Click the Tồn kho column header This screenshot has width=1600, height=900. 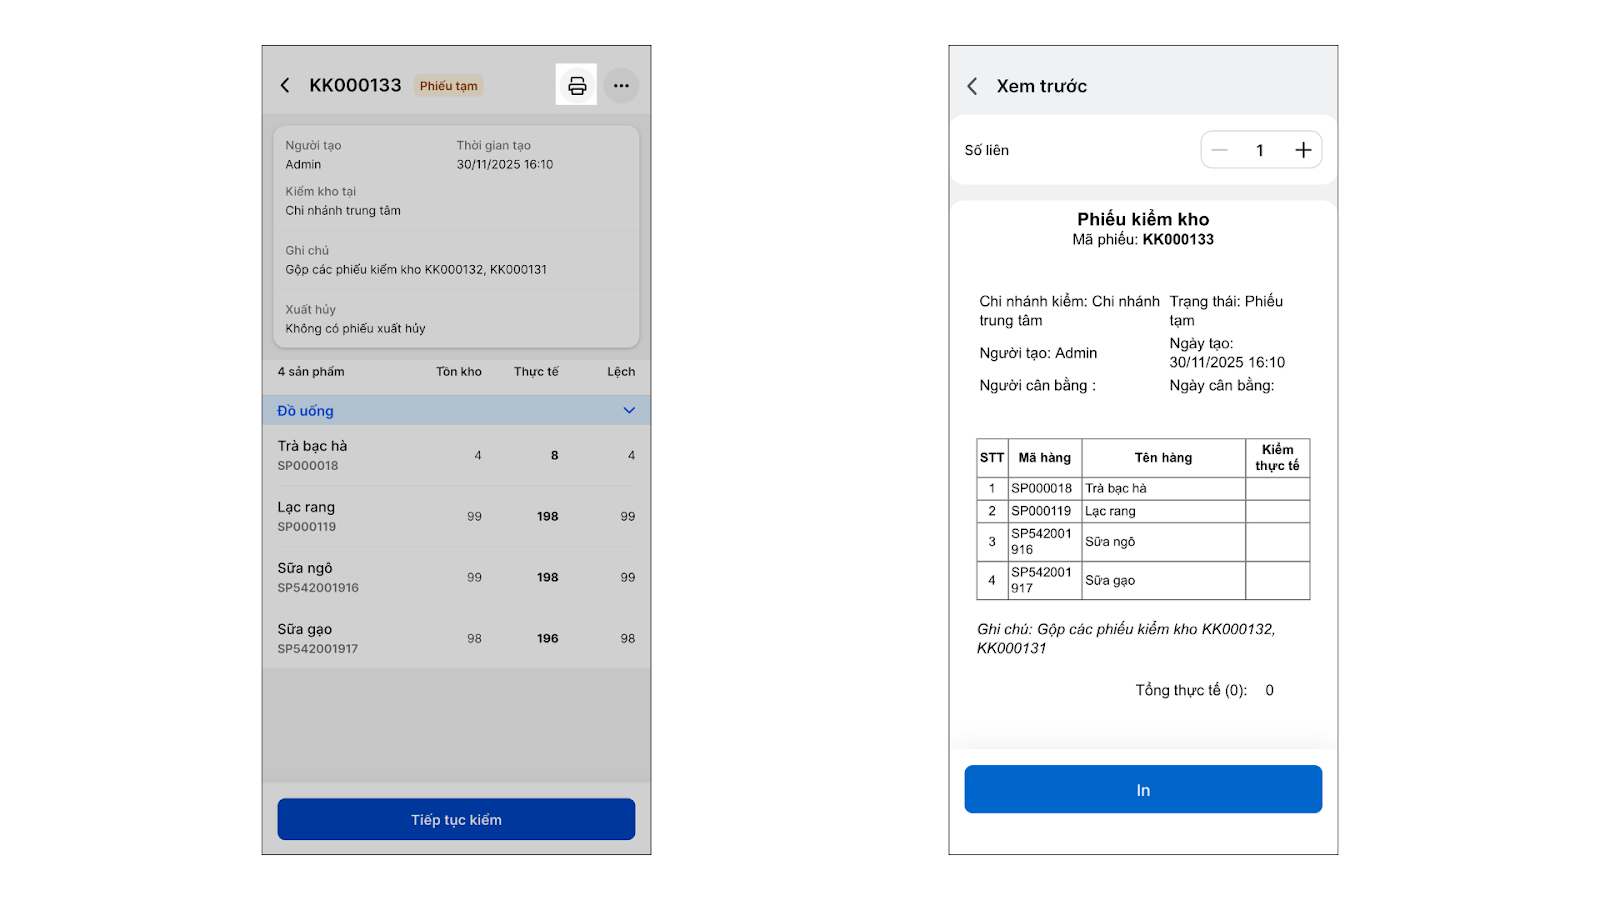tap(458, 371)
